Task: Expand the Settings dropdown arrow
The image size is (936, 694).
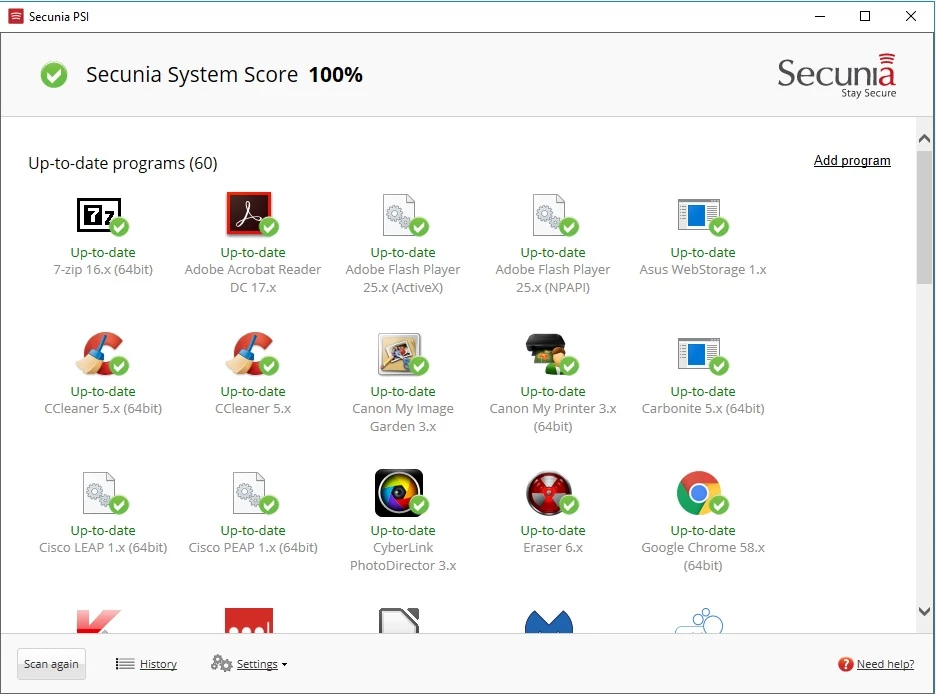Action: pyautogui.click(x=284, y=665)
